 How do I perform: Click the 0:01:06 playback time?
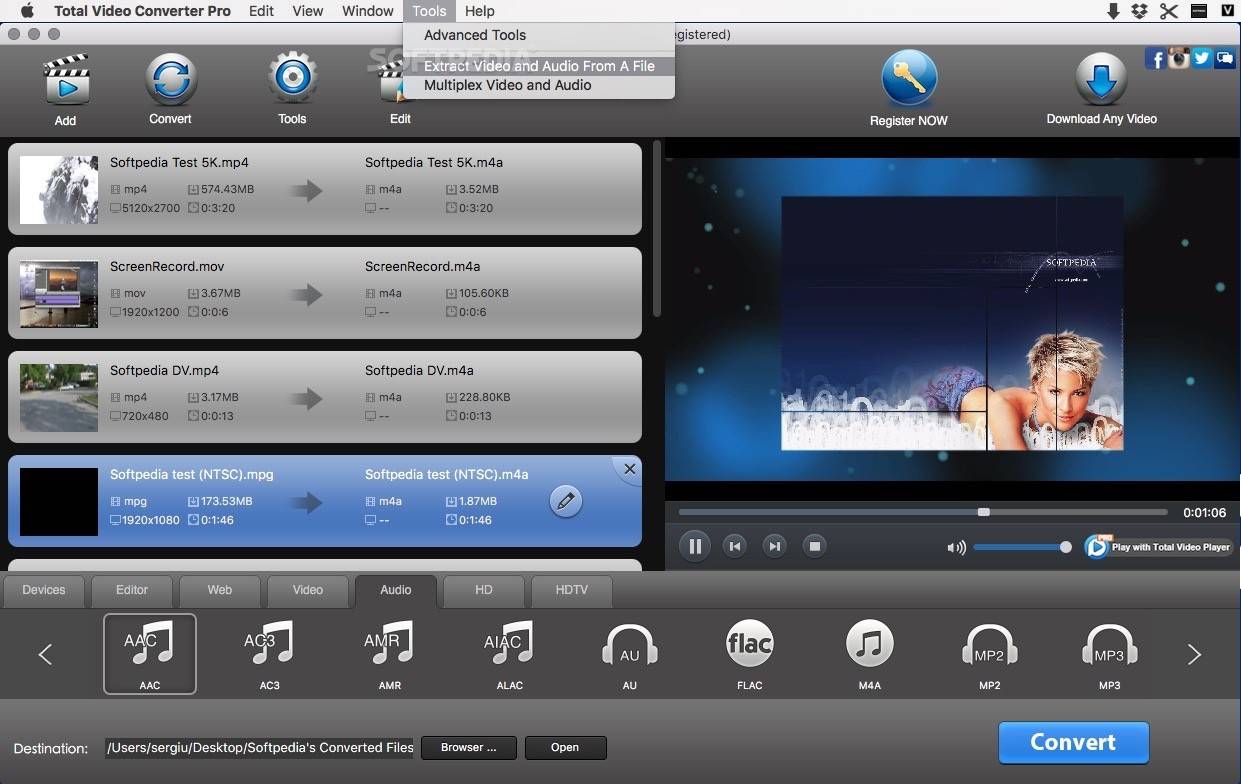pyautogui.click(x=1204, y=512)
